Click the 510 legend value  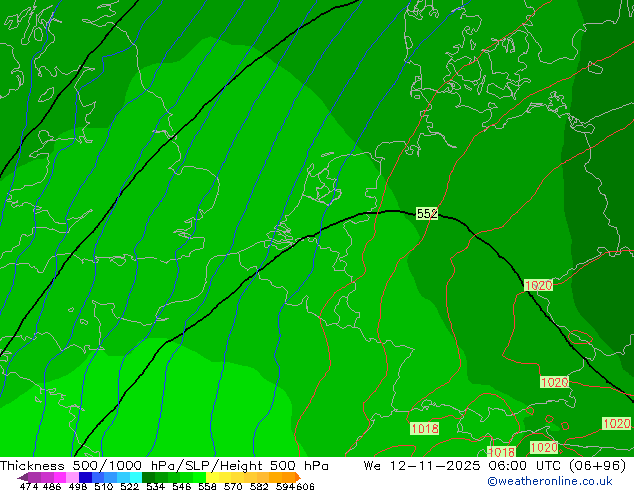pyautogui.click(x=104, y=486)
